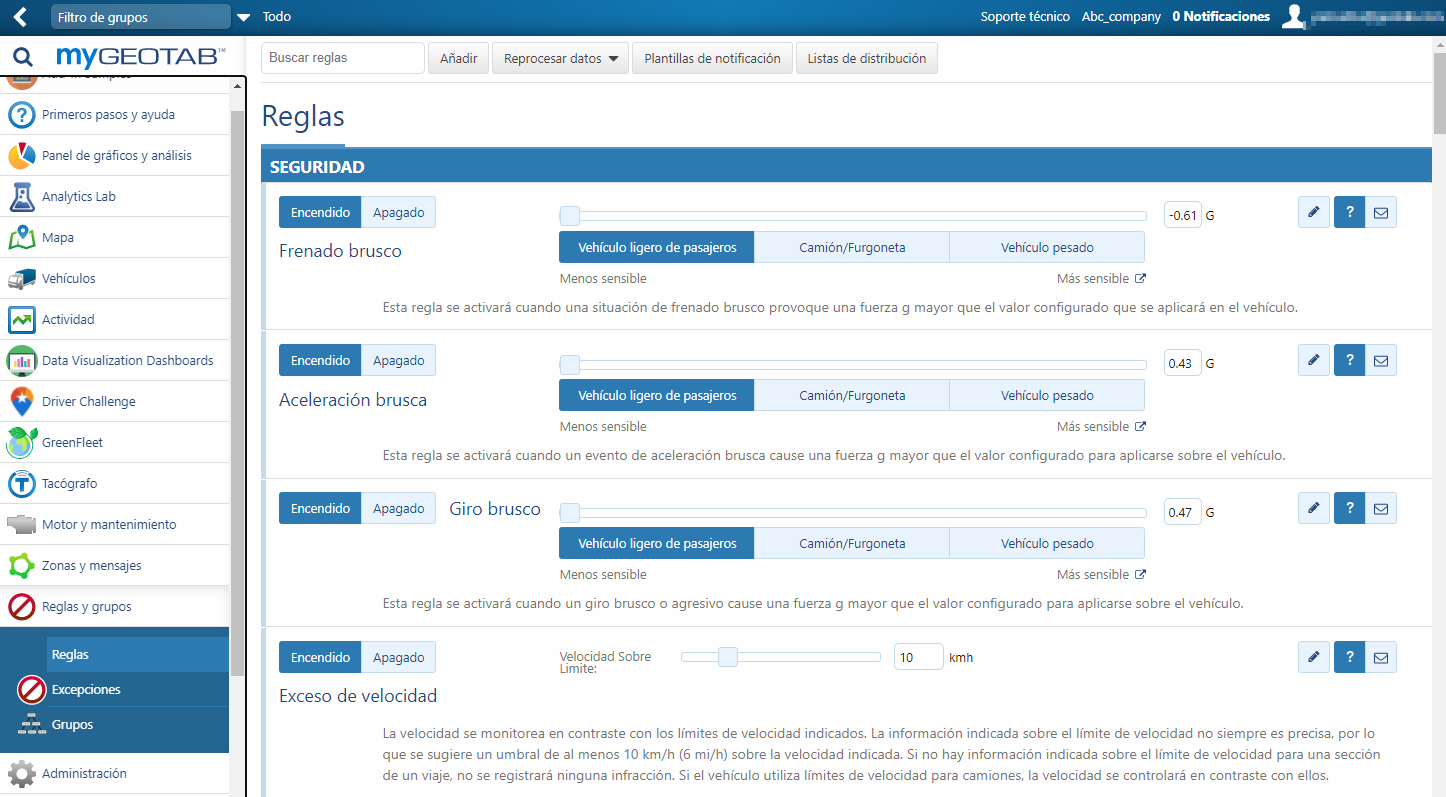Click pencil icon for Exceso de velocidad
This screenshot has width=1446, height=797.
(1313, 657)
